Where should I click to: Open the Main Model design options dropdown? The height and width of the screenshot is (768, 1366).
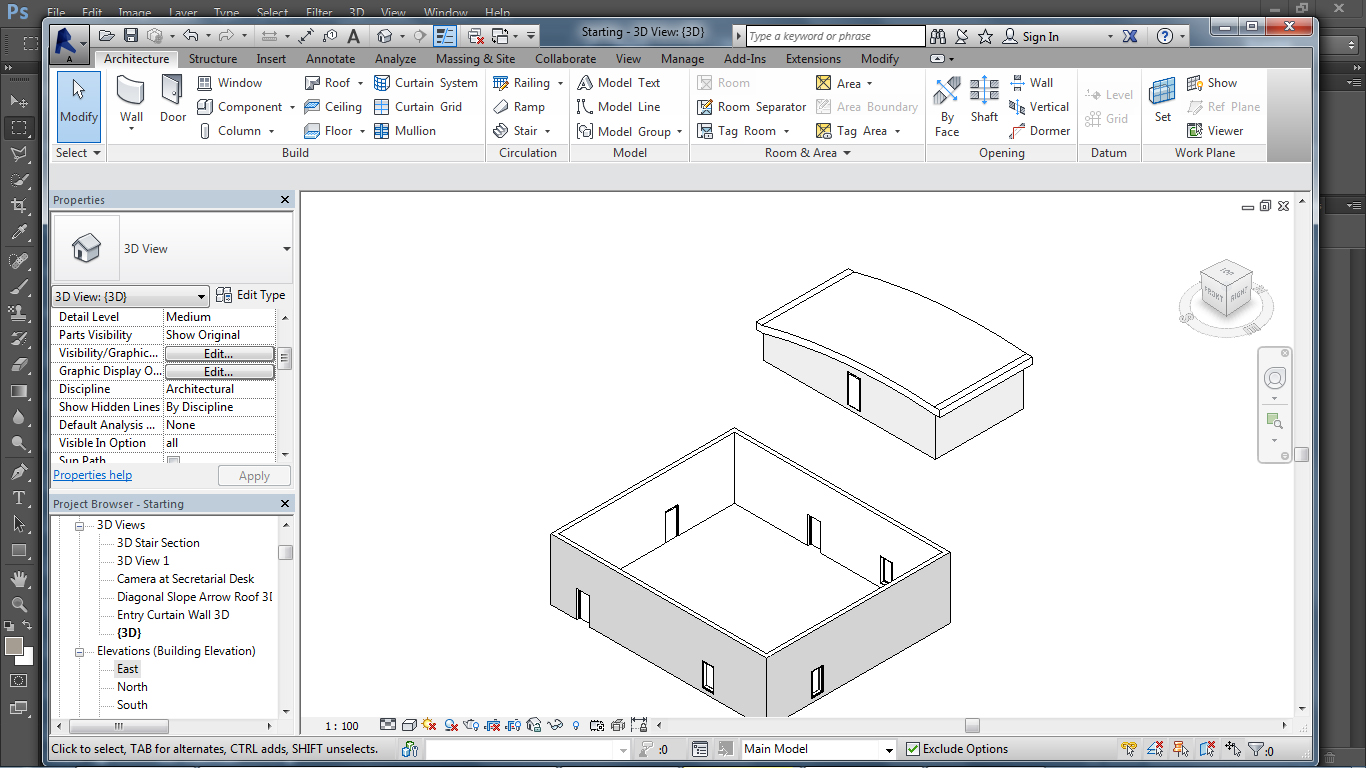[x=888, y=749]
